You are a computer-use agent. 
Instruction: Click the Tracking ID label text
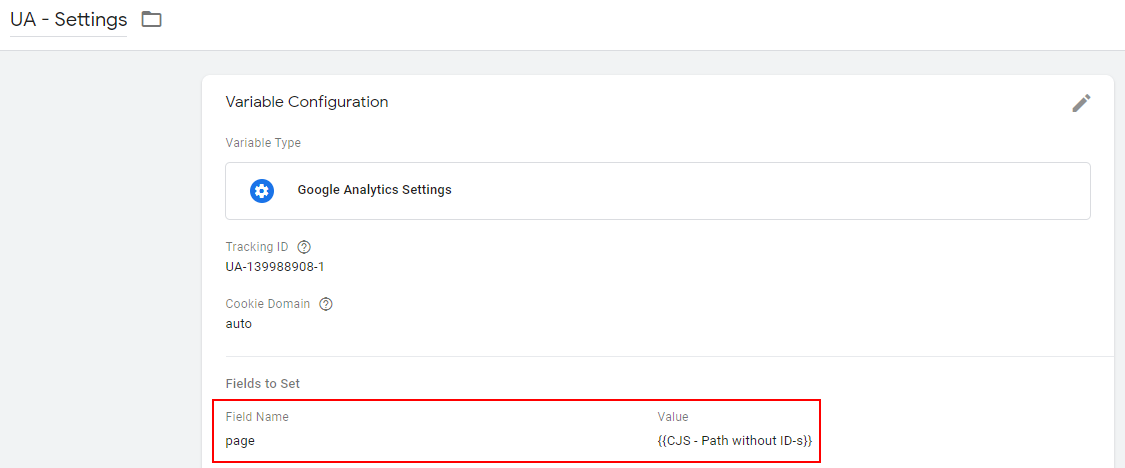point(257,247)
